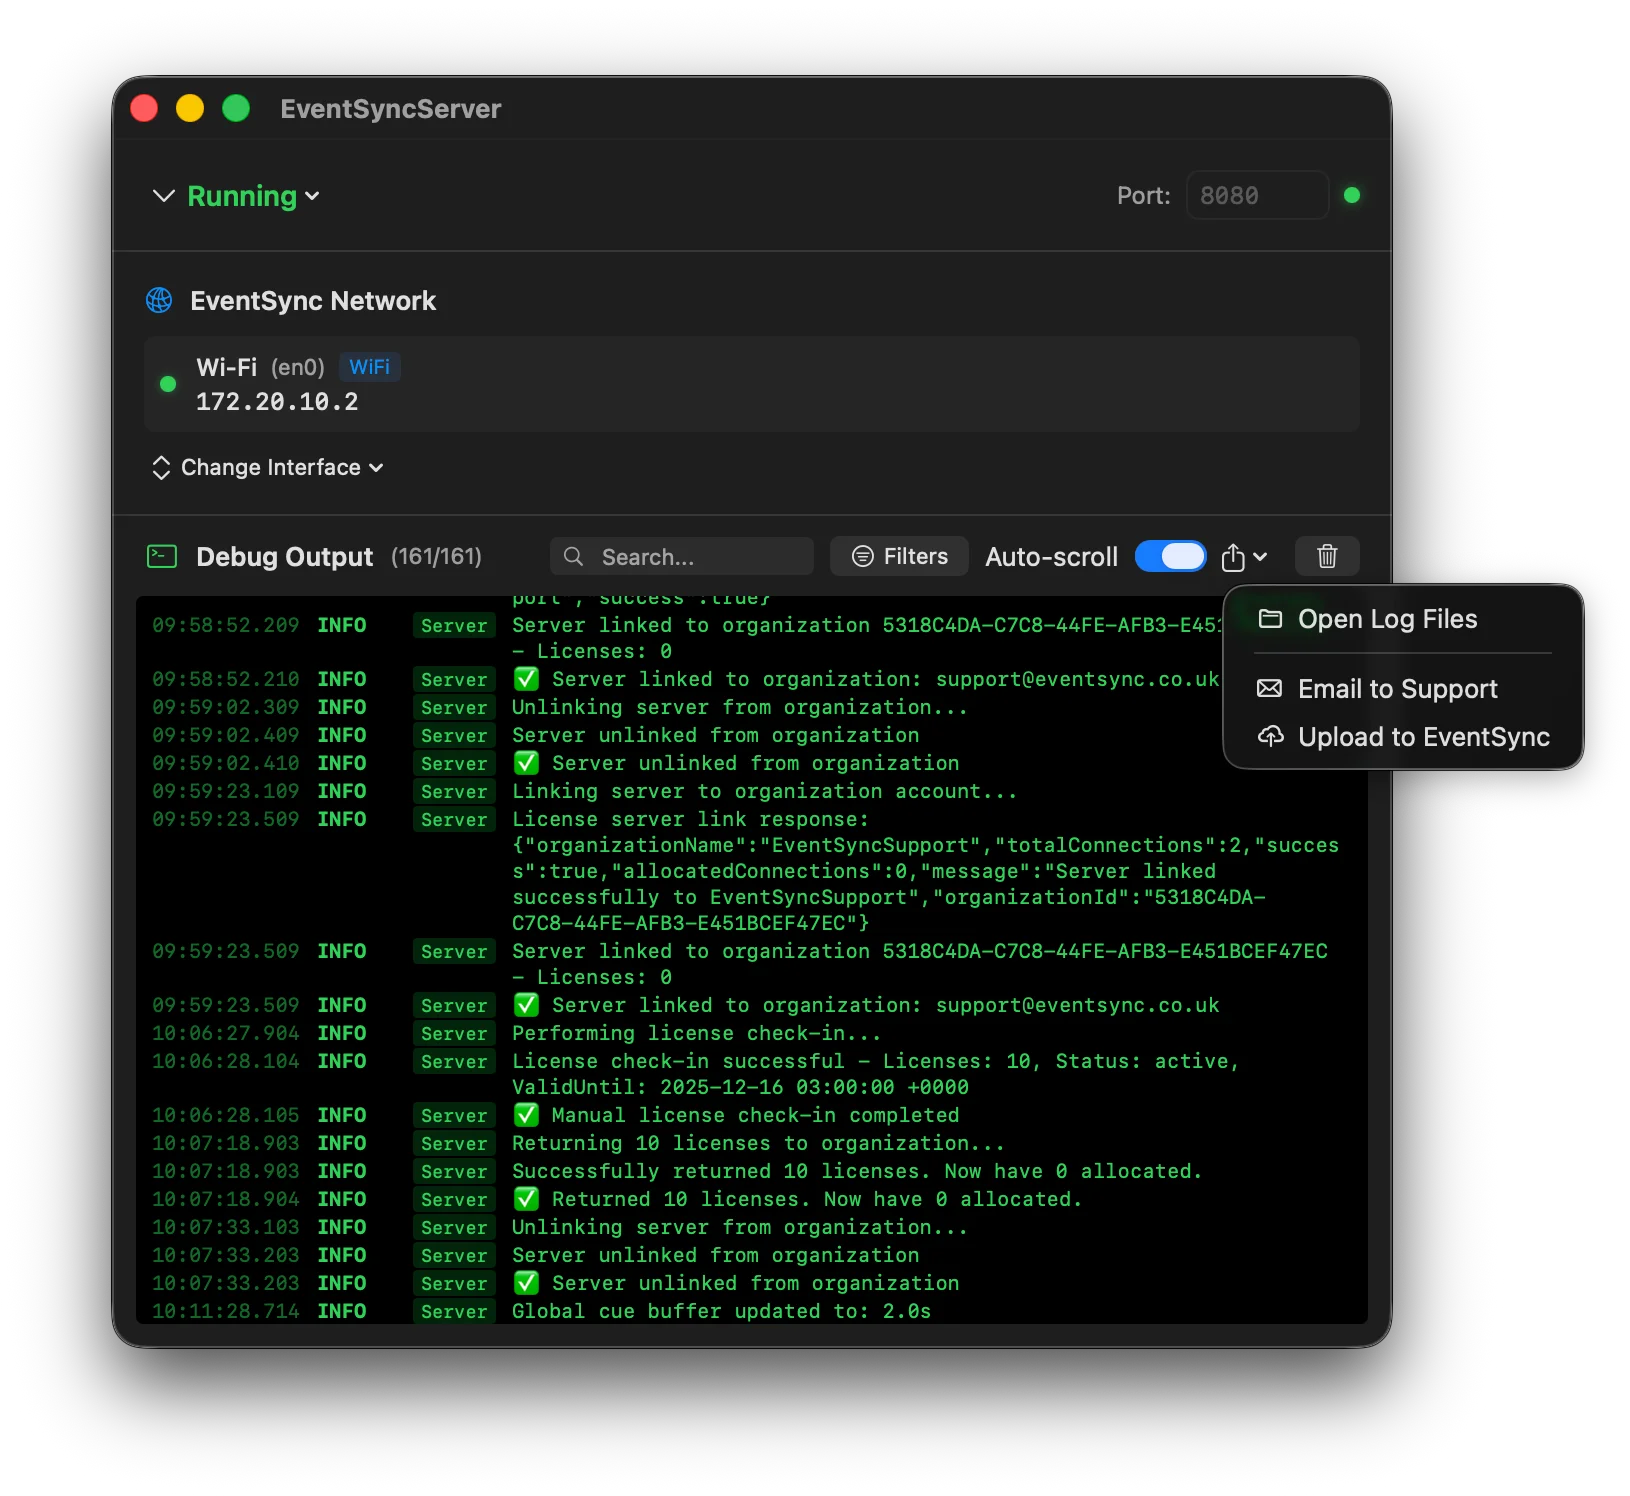
Task: Click the search magnifier icon
Action: (572, 556)
